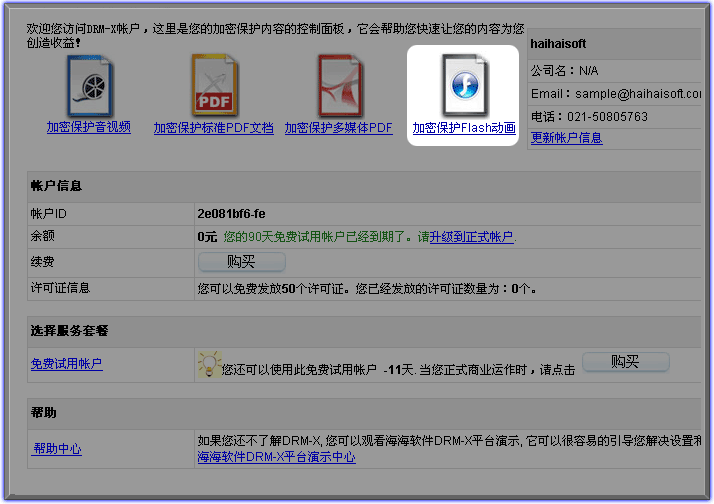Viewport: 714px width, 504px height.
Task: Click haihaisoft account name heading
Action: pyautogui.click(x=558, y=44)
